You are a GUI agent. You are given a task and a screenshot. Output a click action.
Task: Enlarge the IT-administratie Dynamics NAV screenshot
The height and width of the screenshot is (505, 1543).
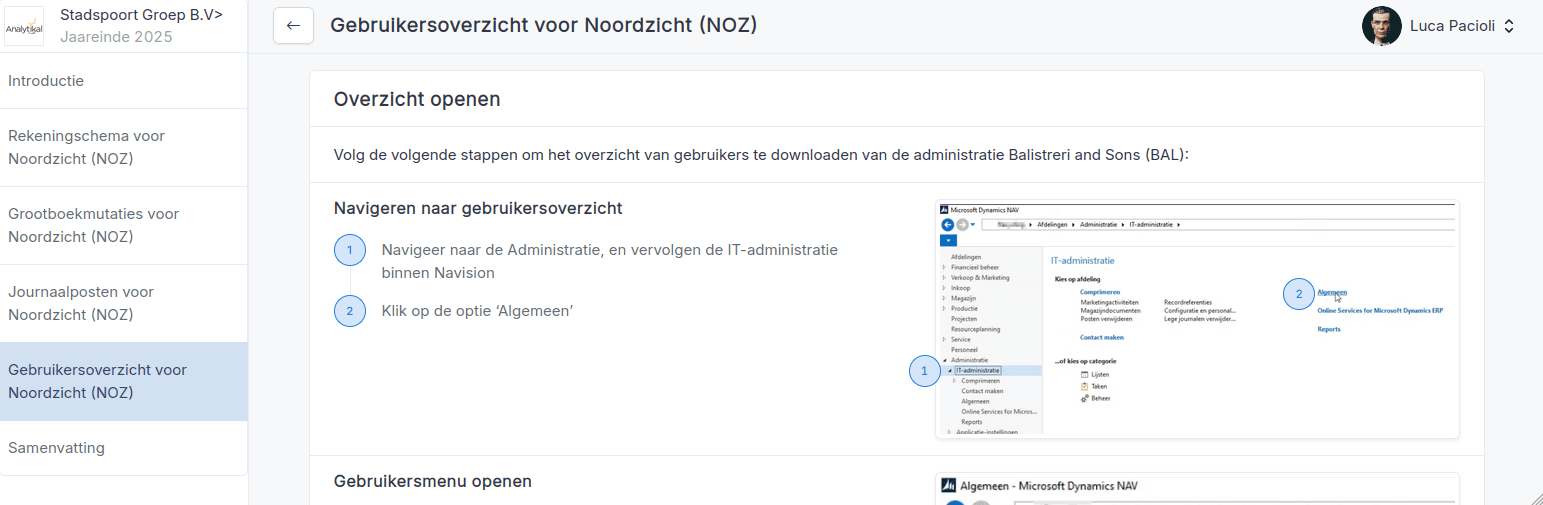coord(1197,319)
